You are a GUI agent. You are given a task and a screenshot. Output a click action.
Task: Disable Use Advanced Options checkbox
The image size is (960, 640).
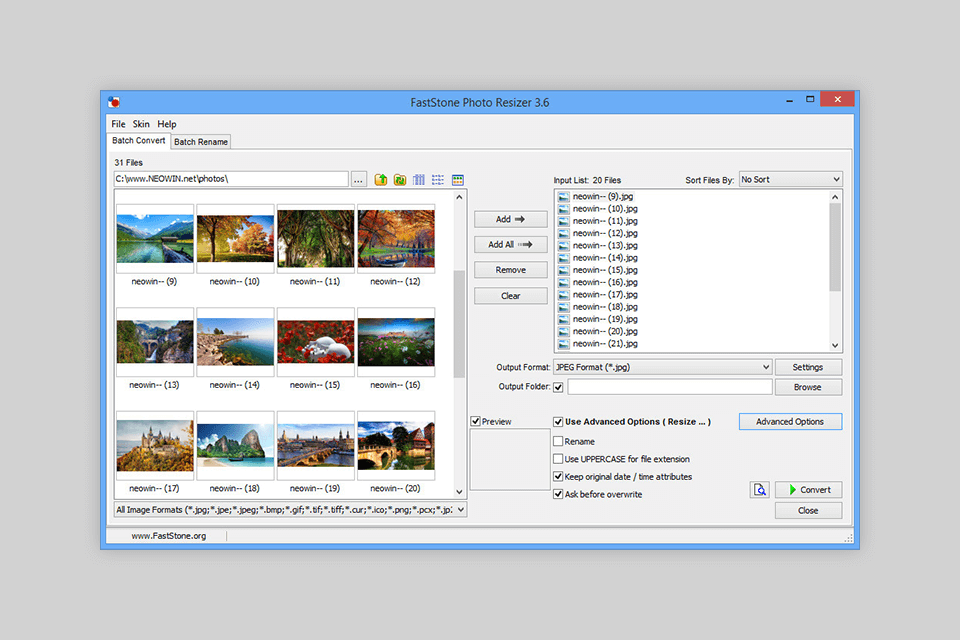pos(558,422)
